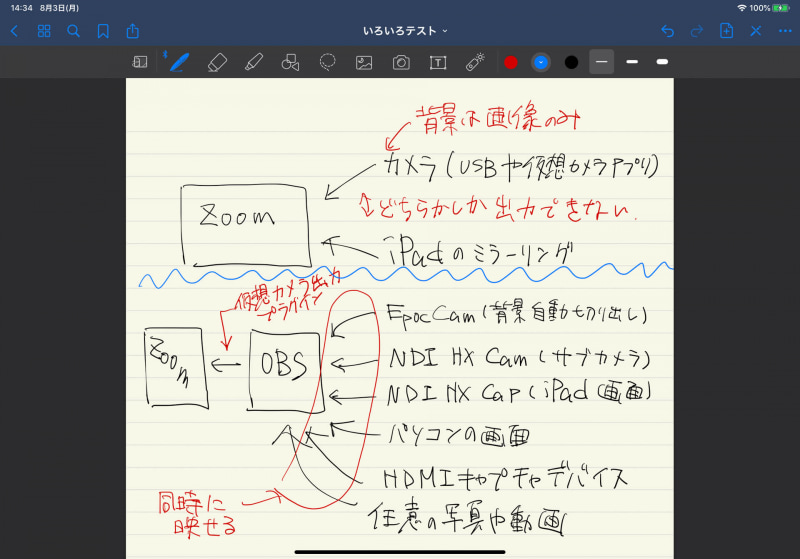Tap the battery status icon
The width and height of the screenshot is (800, 559).
781,8
